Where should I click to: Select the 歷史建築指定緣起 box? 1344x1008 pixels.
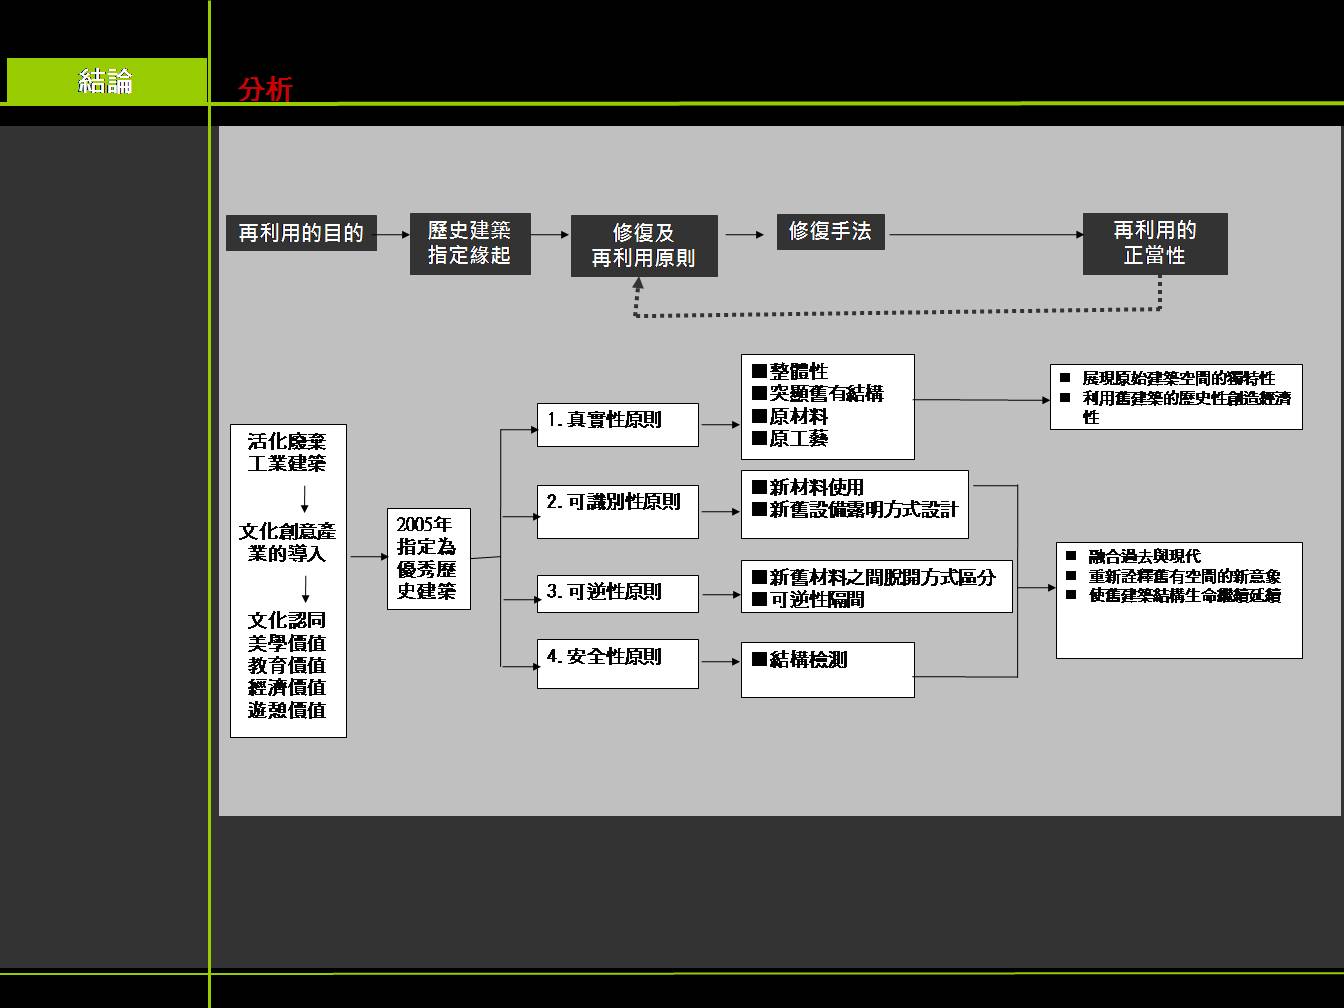(470, 243)
